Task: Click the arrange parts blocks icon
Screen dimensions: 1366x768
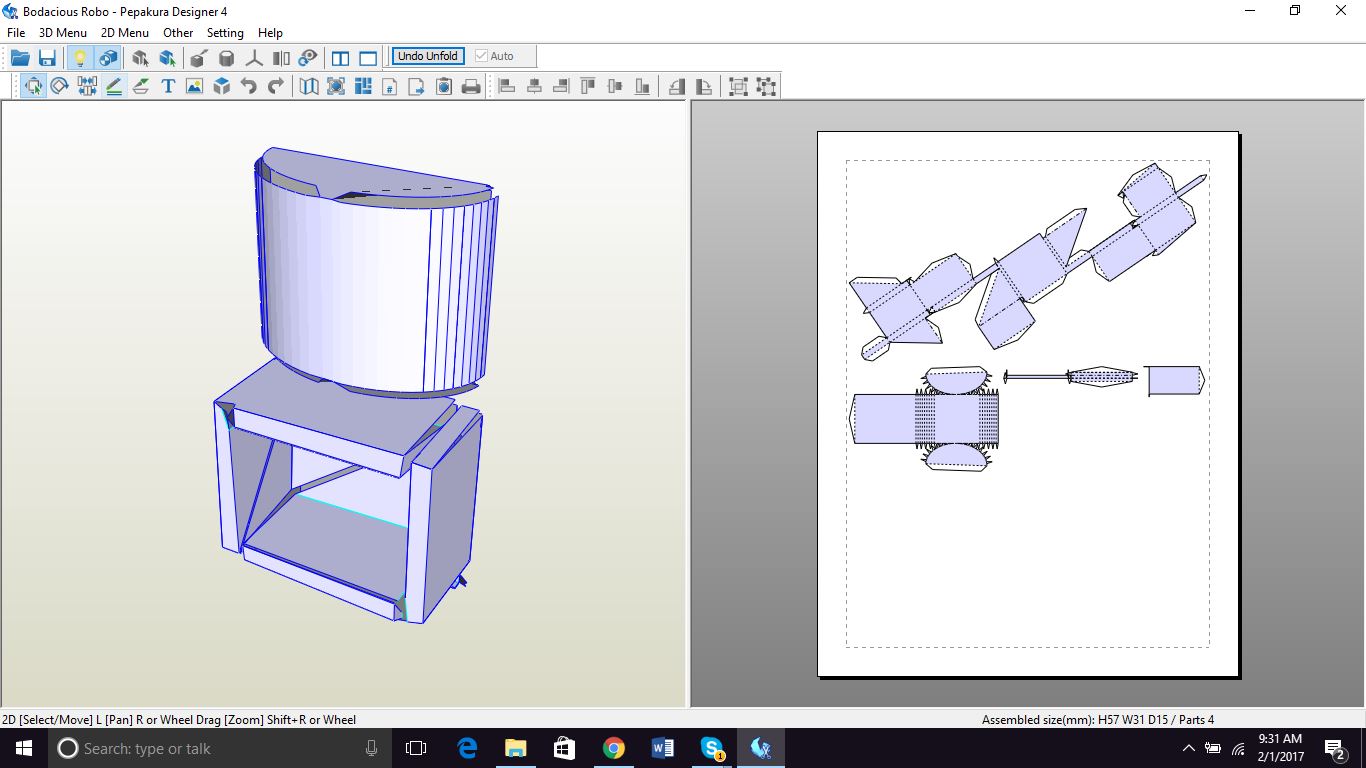Action: [x=363, y=86]
